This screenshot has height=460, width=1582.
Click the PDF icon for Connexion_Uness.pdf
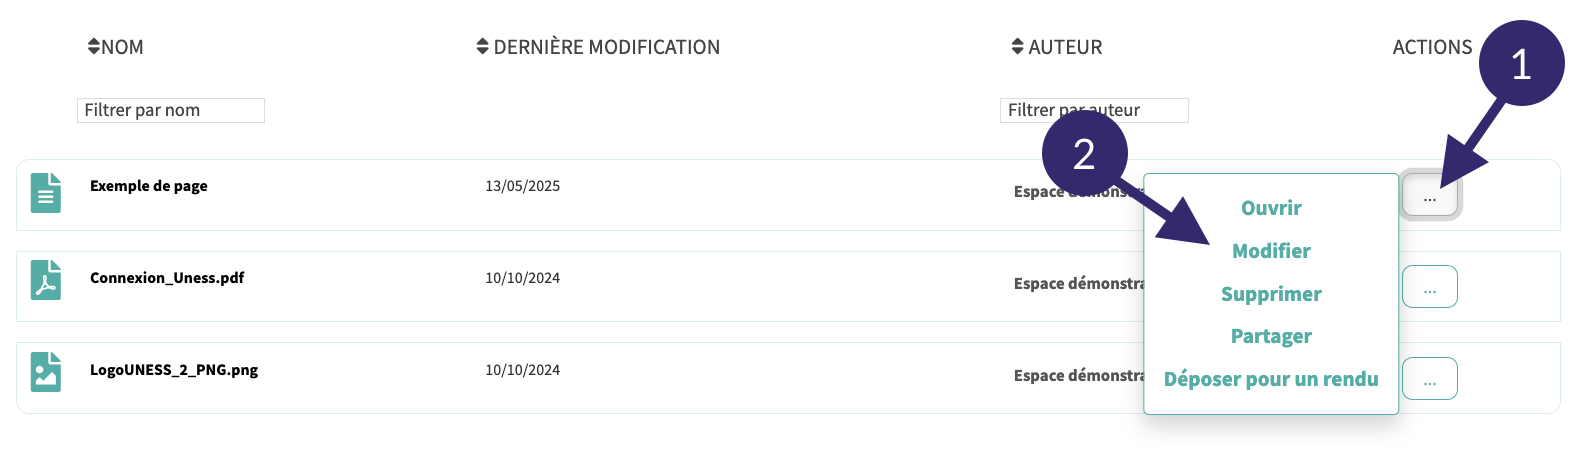pos(45,280)
